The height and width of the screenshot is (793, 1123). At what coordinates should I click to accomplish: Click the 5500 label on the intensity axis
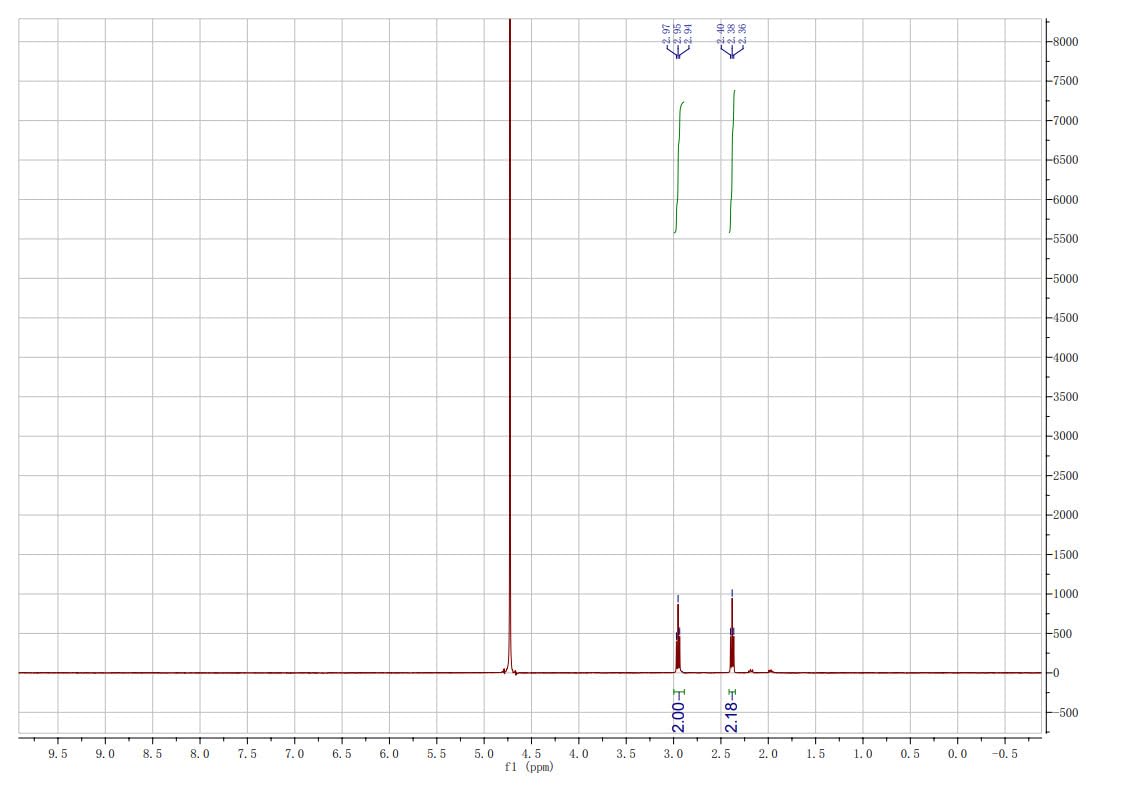(1065, 239)
